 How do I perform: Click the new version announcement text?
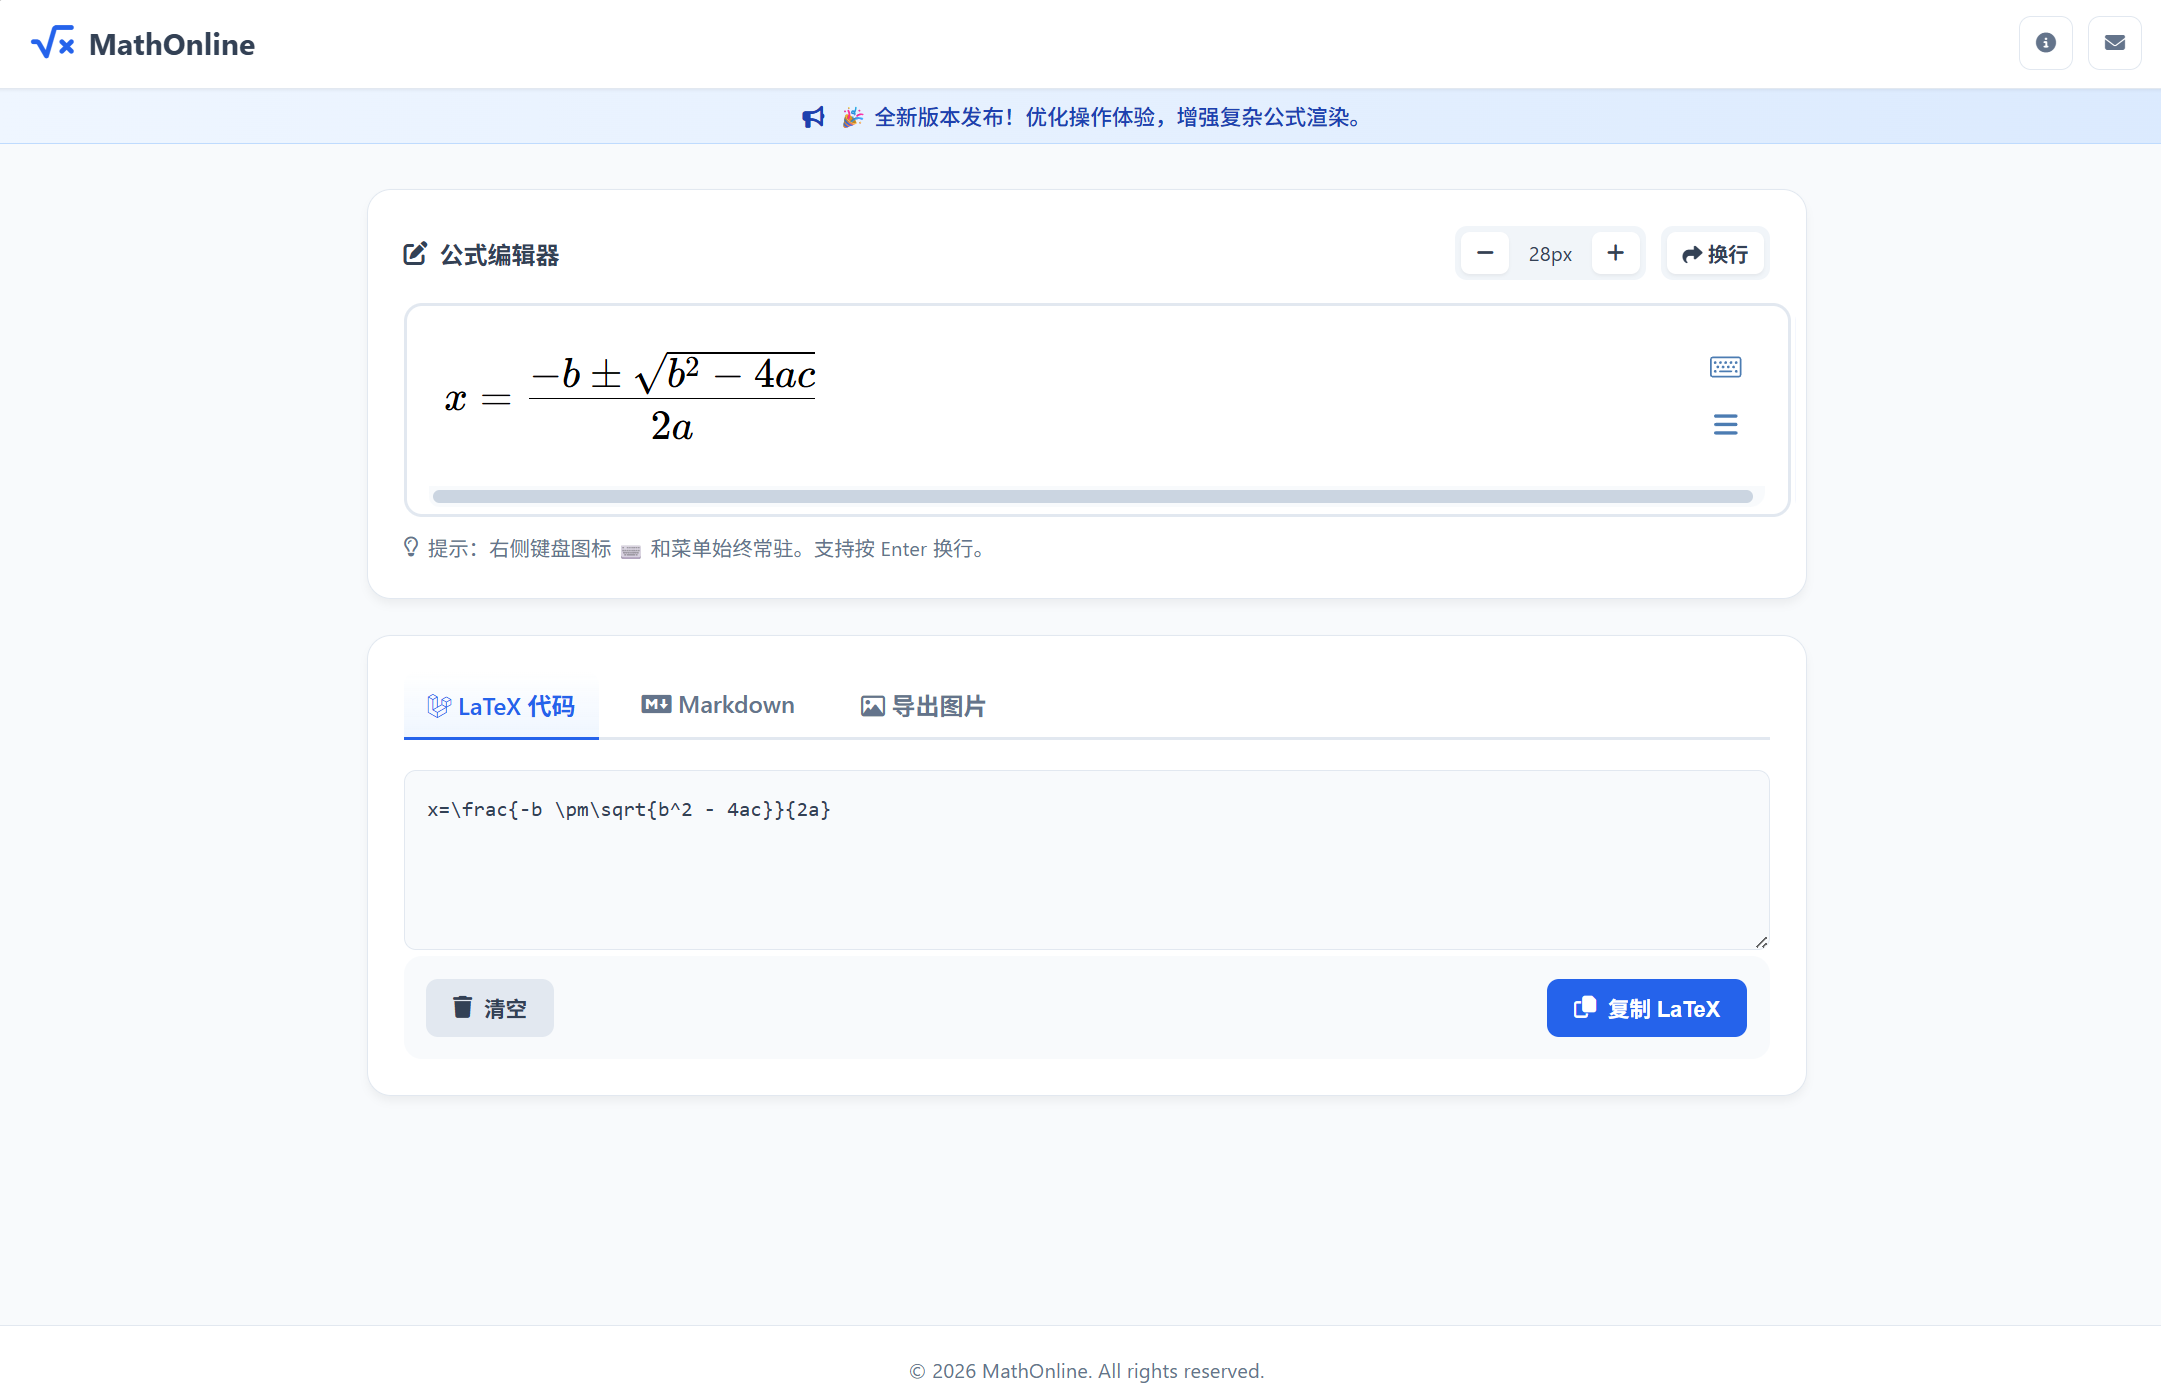(x=1117, y=117)
